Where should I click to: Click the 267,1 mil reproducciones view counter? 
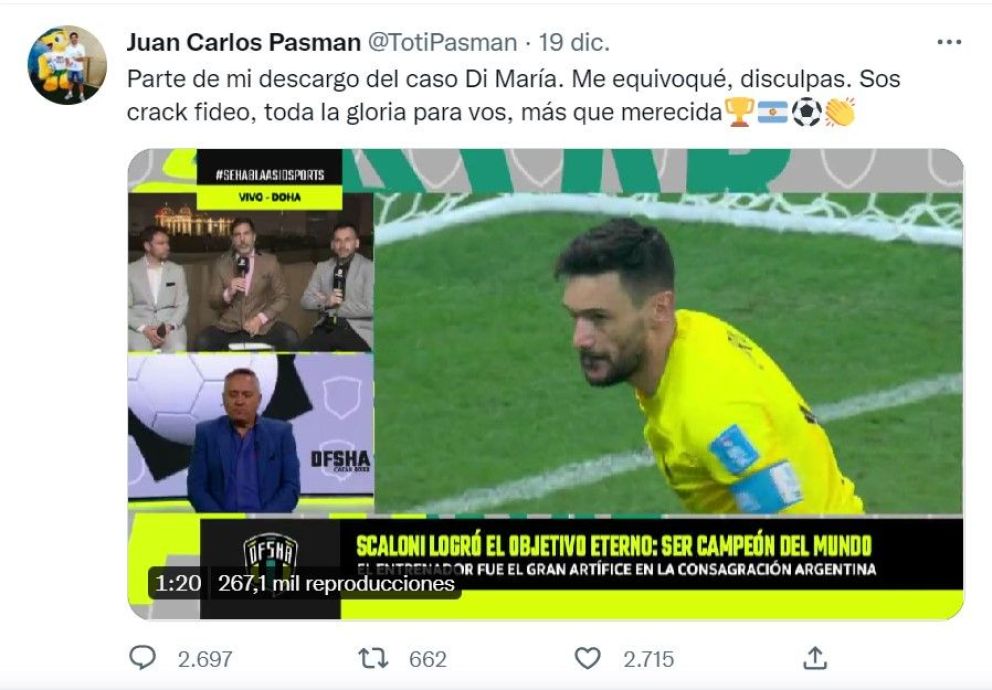pyautogui.click(x=336, y=583)
